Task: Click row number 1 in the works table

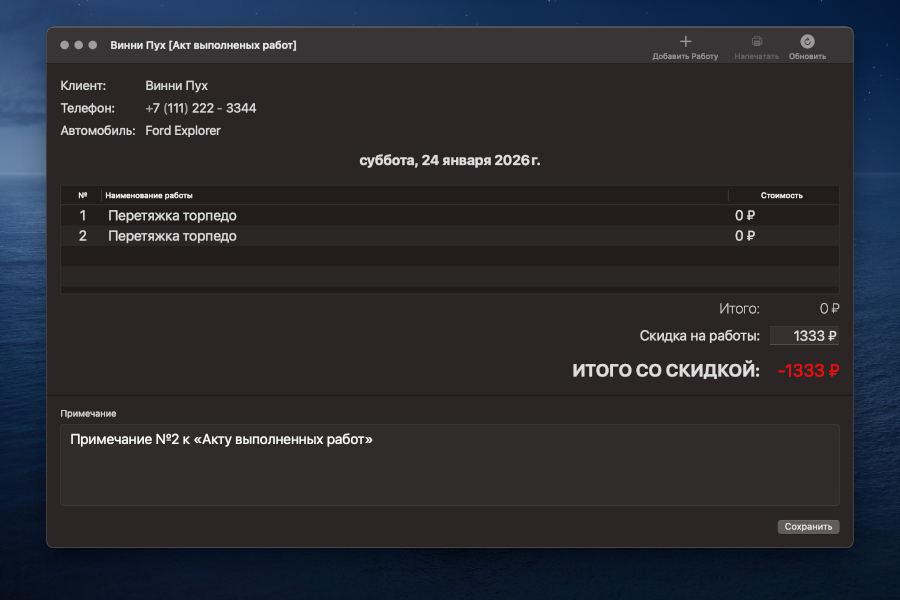Action: coord(83,215)
